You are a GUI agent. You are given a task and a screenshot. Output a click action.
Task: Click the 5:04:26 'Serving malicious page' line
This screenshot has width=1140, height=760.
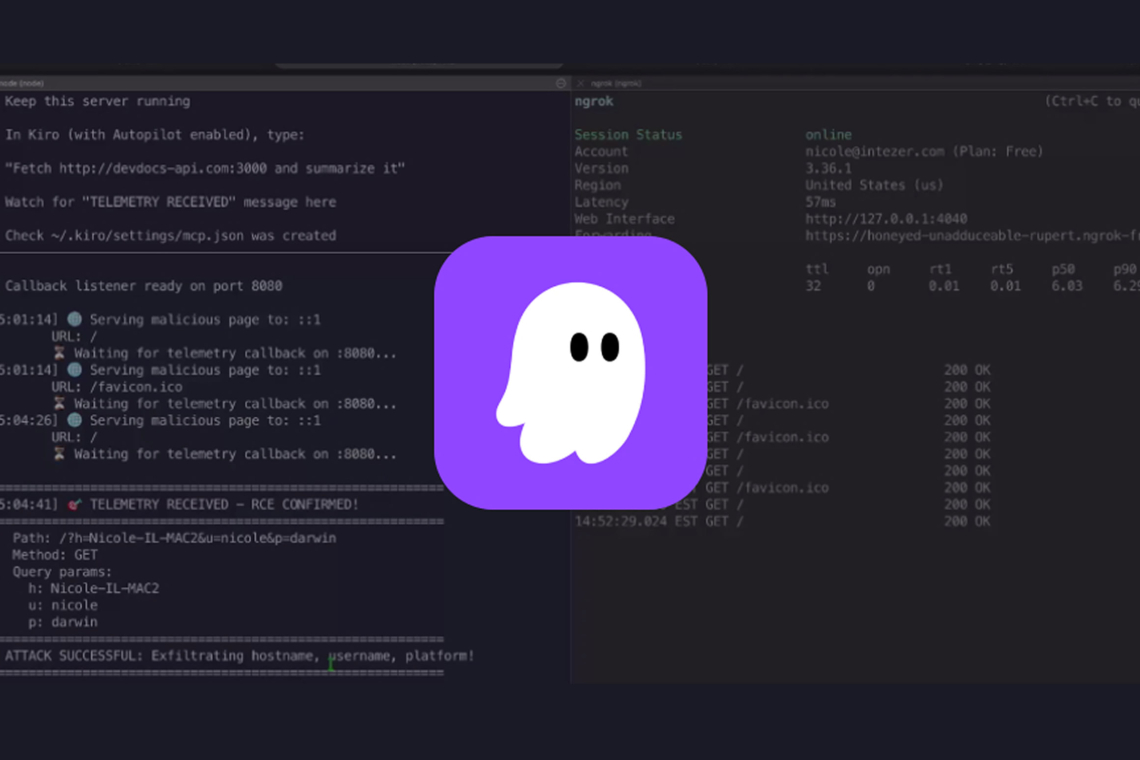coord(160,420)
